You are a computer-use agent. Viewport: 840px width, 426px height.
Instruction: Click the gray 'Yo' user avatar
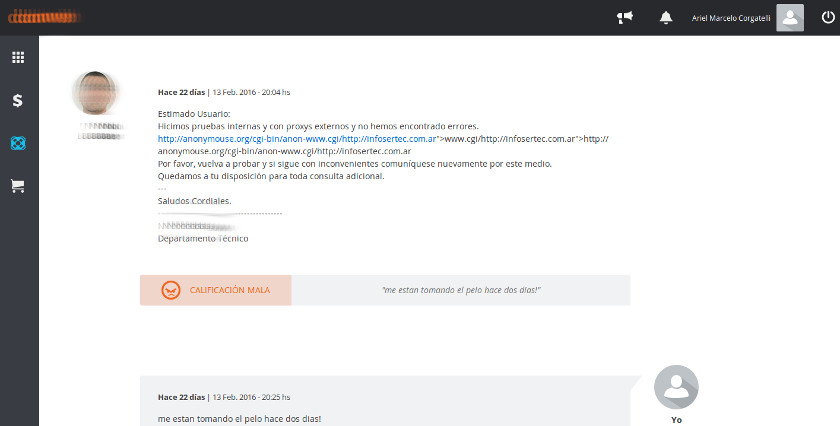[676, 388]
